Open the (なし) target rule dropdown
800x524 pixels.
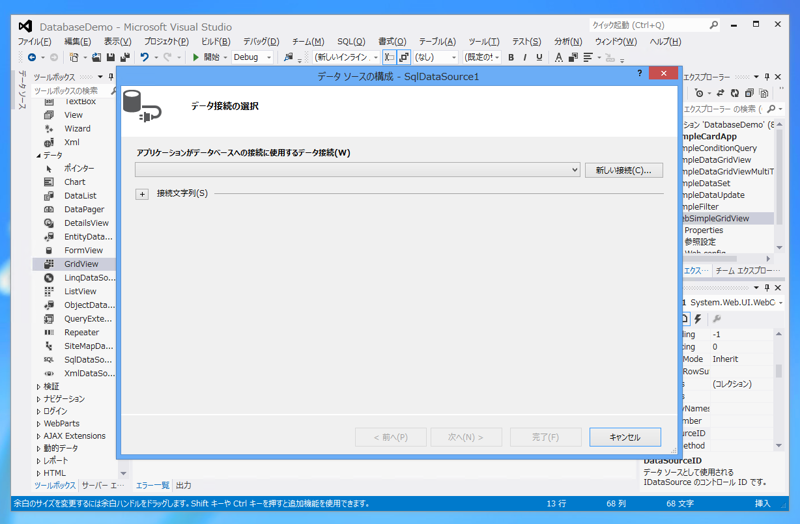[435, 57]
